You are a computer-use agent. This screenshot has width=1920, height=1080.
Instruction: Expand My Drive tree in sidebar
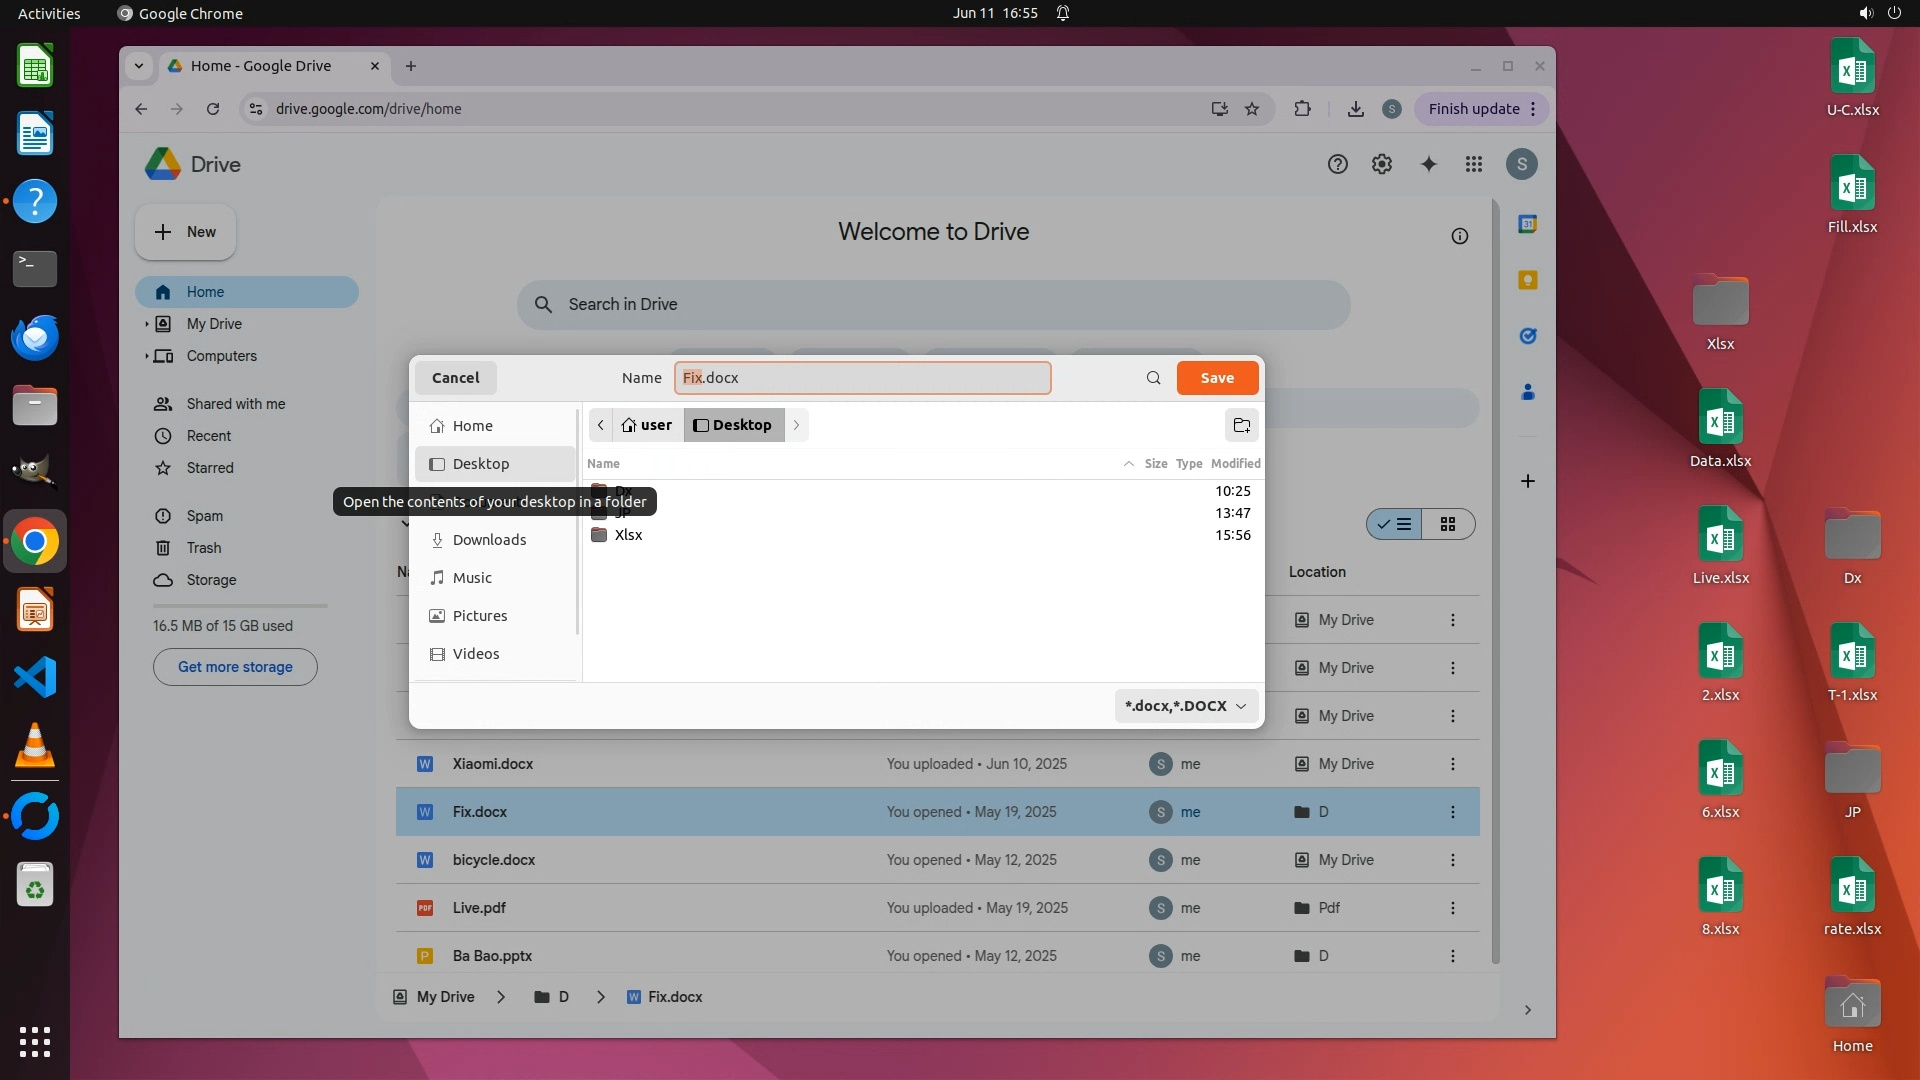click(146, 324)
